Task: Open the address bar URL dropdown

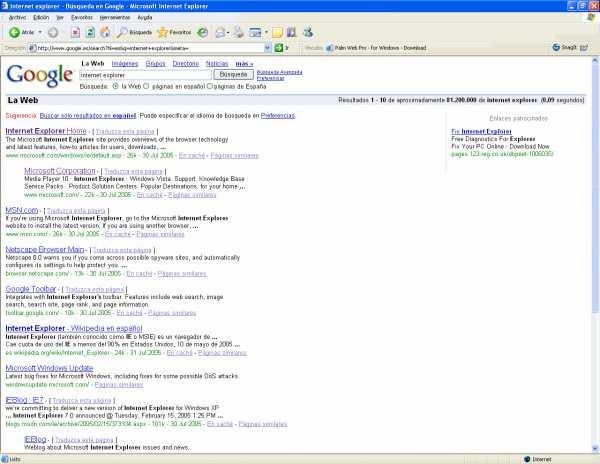Action: coord(267,48)
